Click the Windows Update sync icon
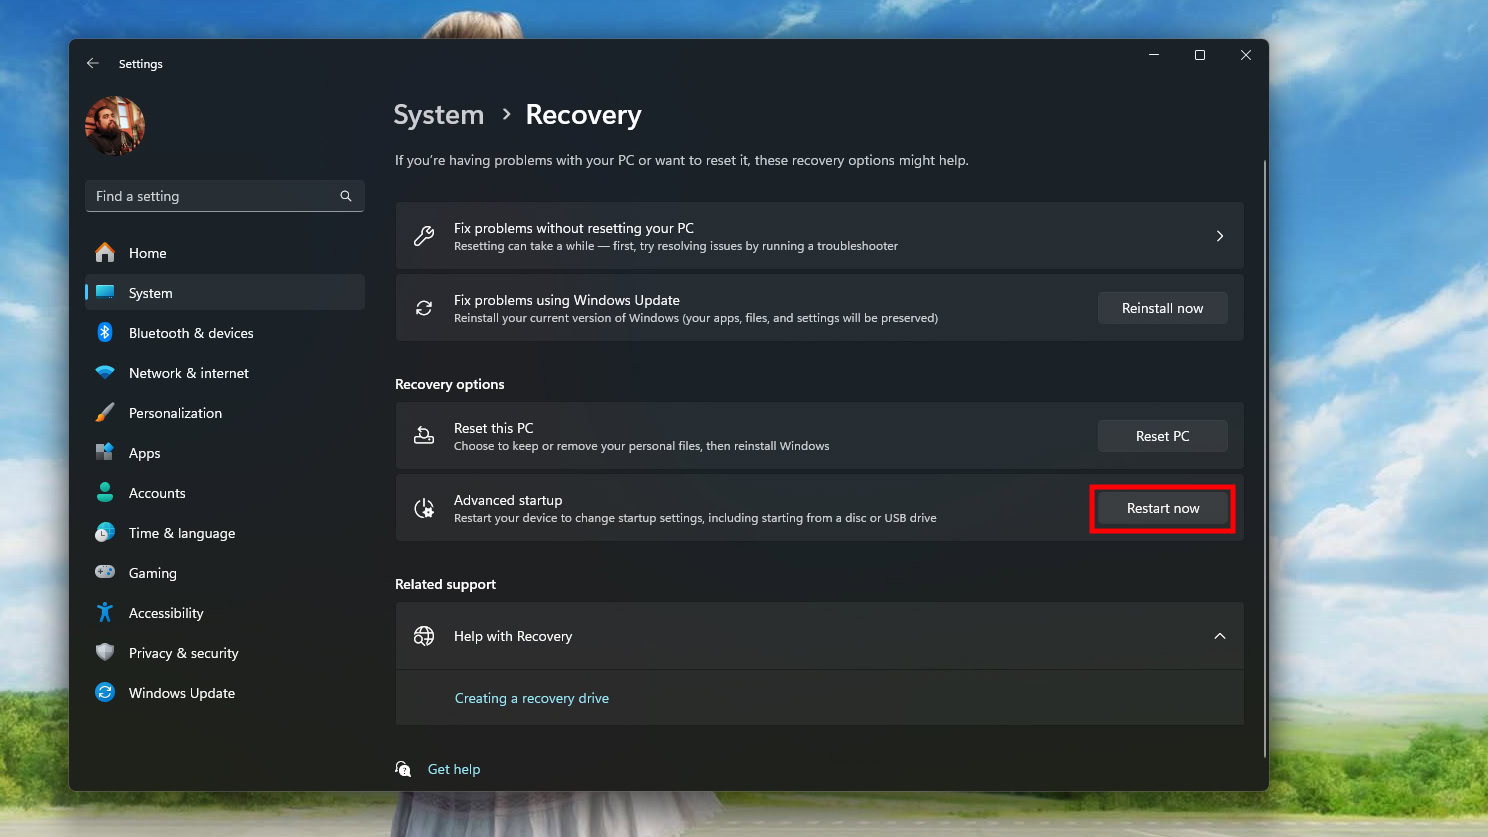This screenshot has height=837, width=1488. [105, 692]
